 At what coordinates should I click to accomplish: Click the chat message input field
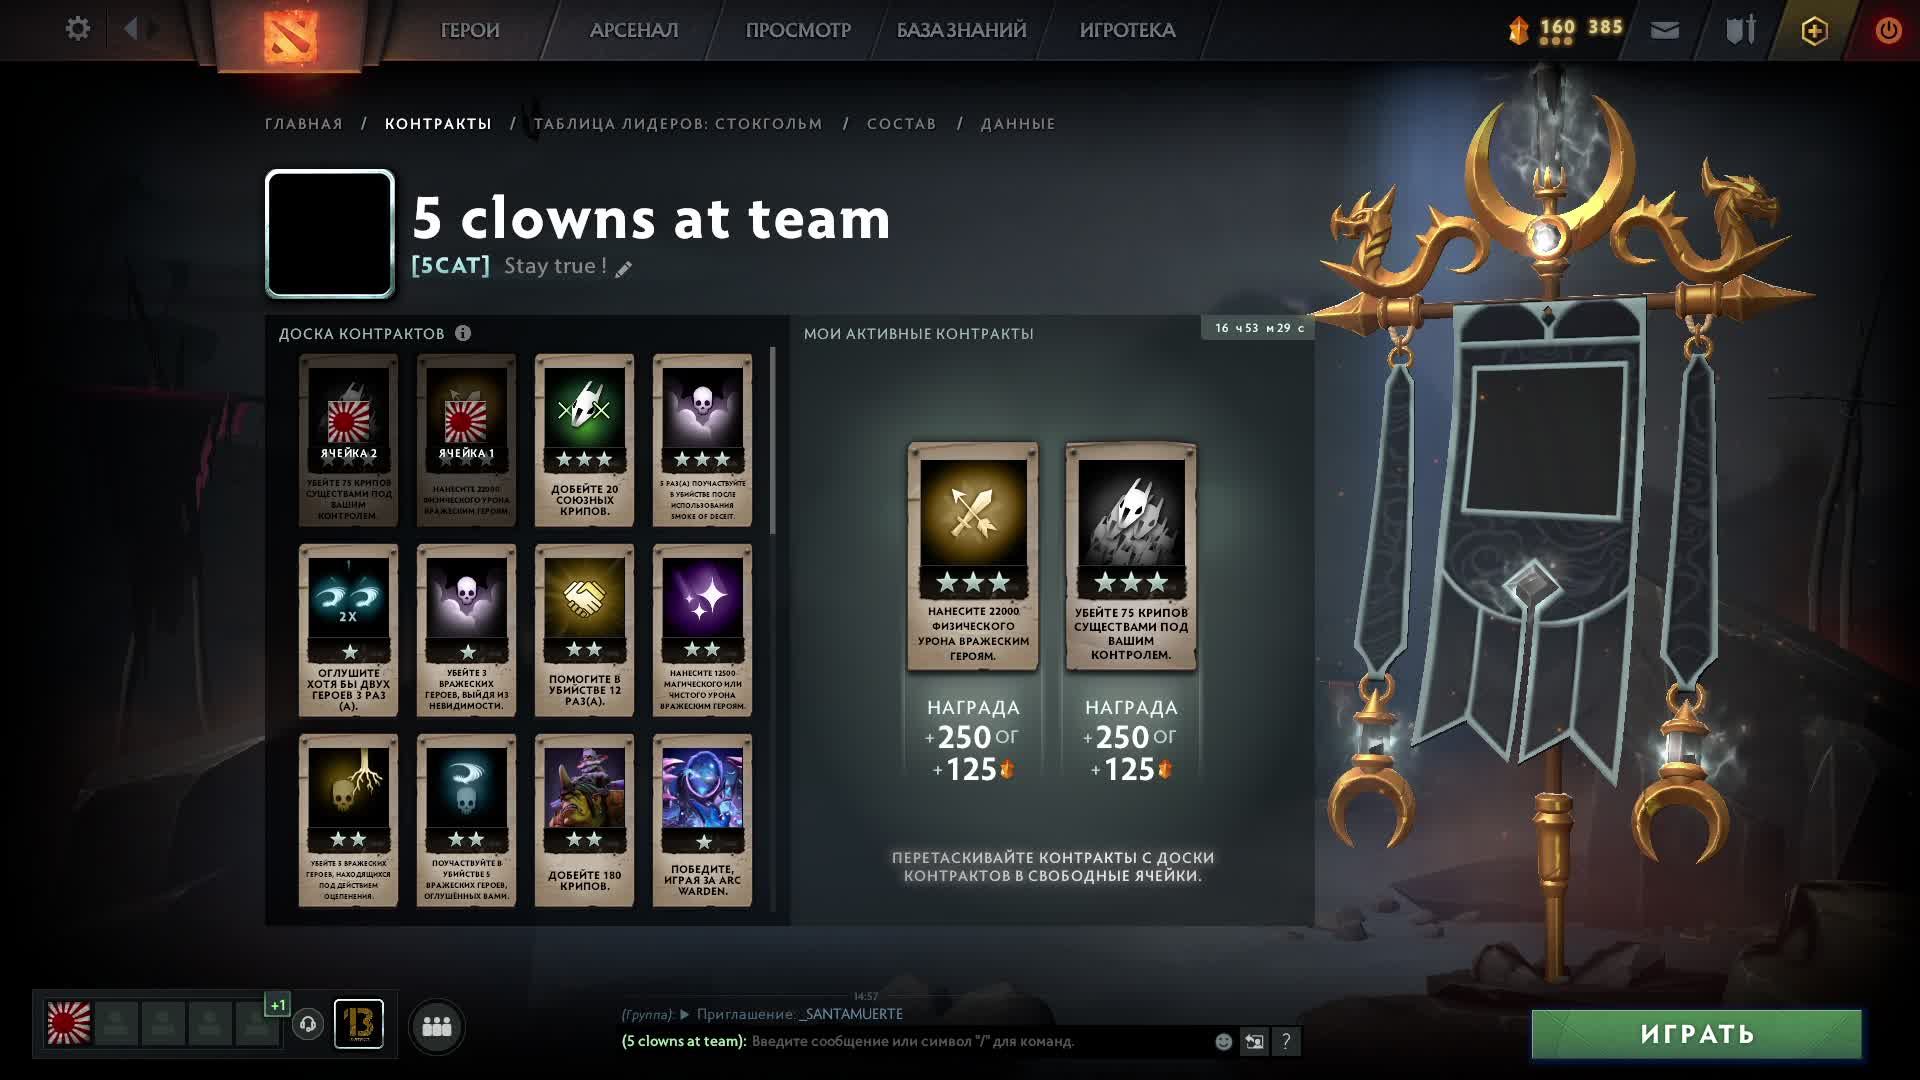980,1041
